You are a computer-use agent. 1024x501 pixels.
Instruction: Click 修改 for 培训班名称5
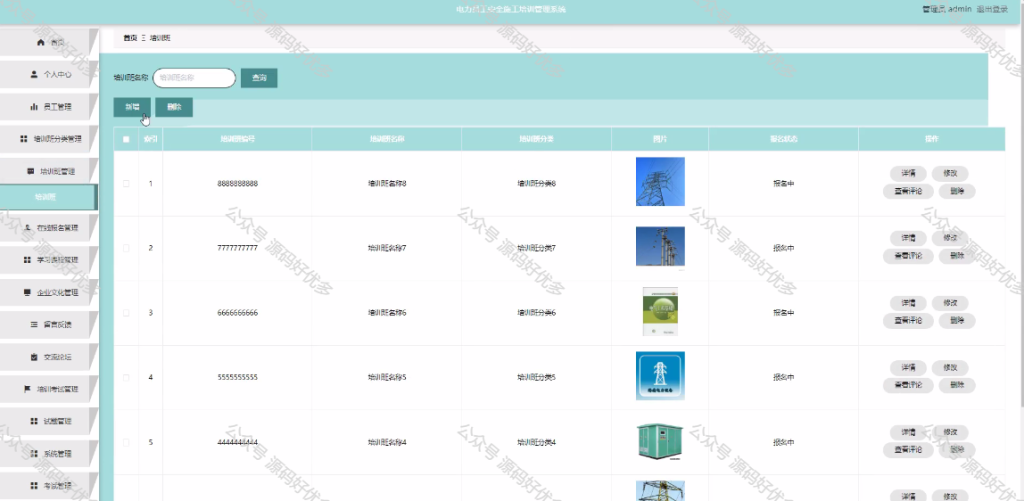[x=950, y=368]
